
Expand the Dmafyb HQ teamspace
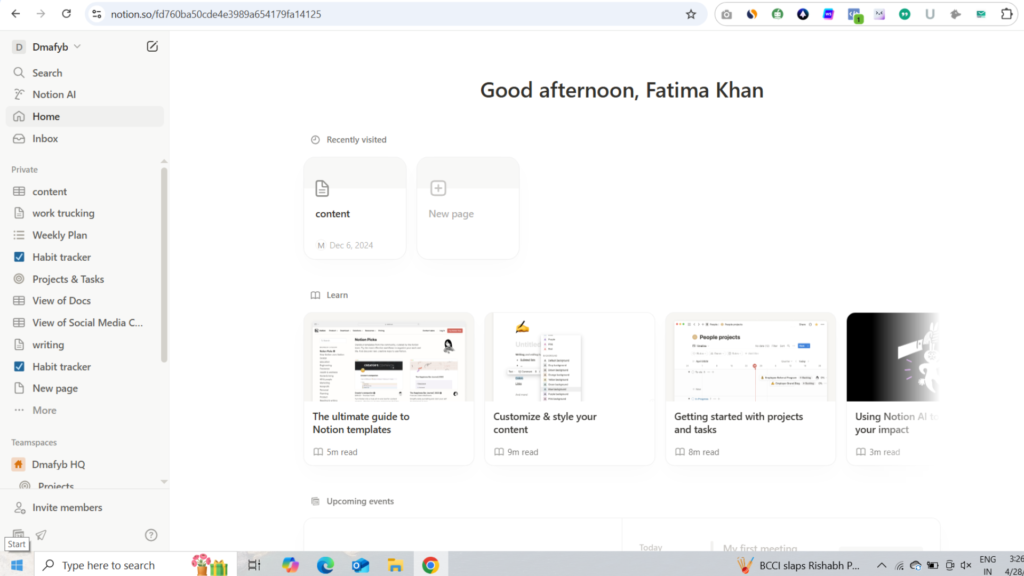pyautogui.click(x=58, y=464)
